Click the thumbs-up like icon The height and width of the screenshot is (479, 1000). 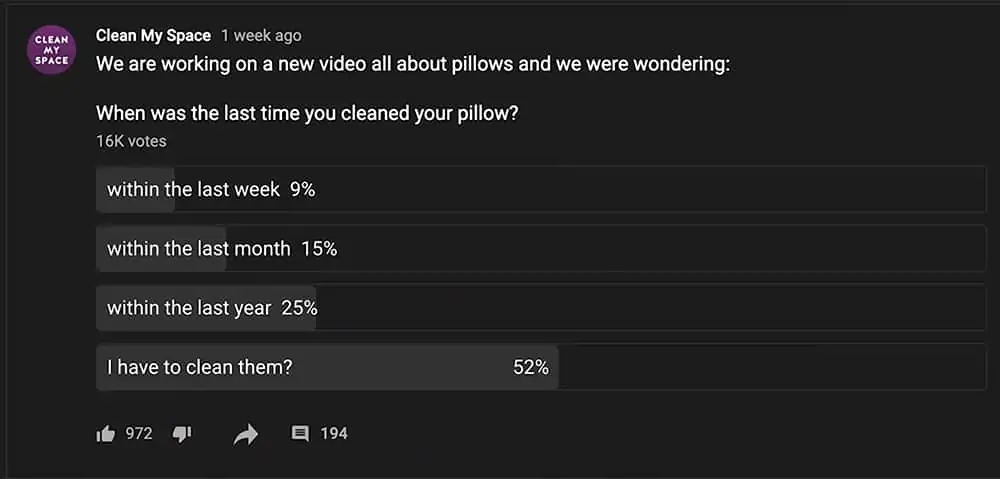[106, 433]
